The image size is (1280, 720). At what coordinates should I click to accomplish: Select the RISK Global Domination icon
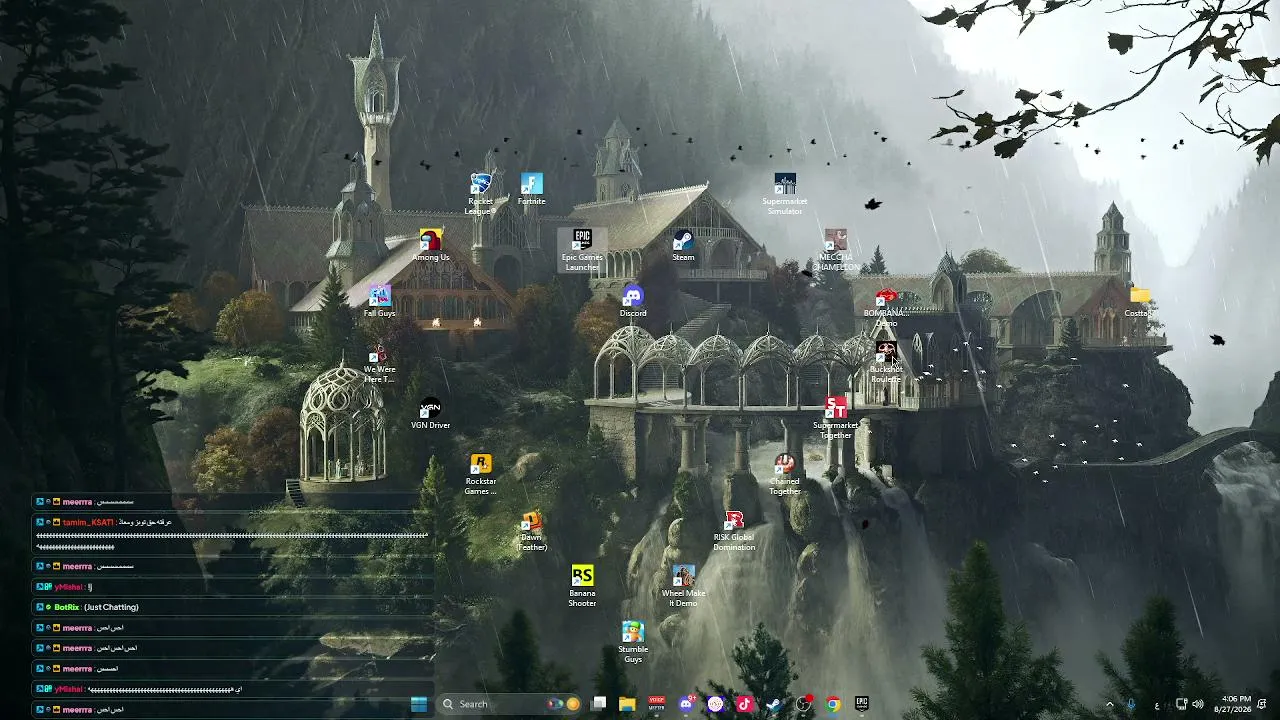tap(734, 530)
